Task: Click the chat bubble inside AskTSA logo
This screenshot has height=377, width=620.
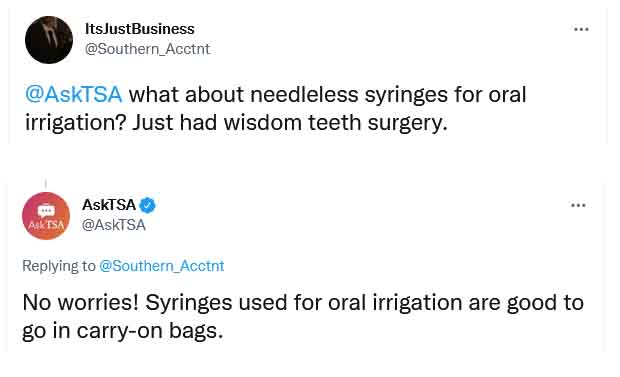Action: (46, 211)
